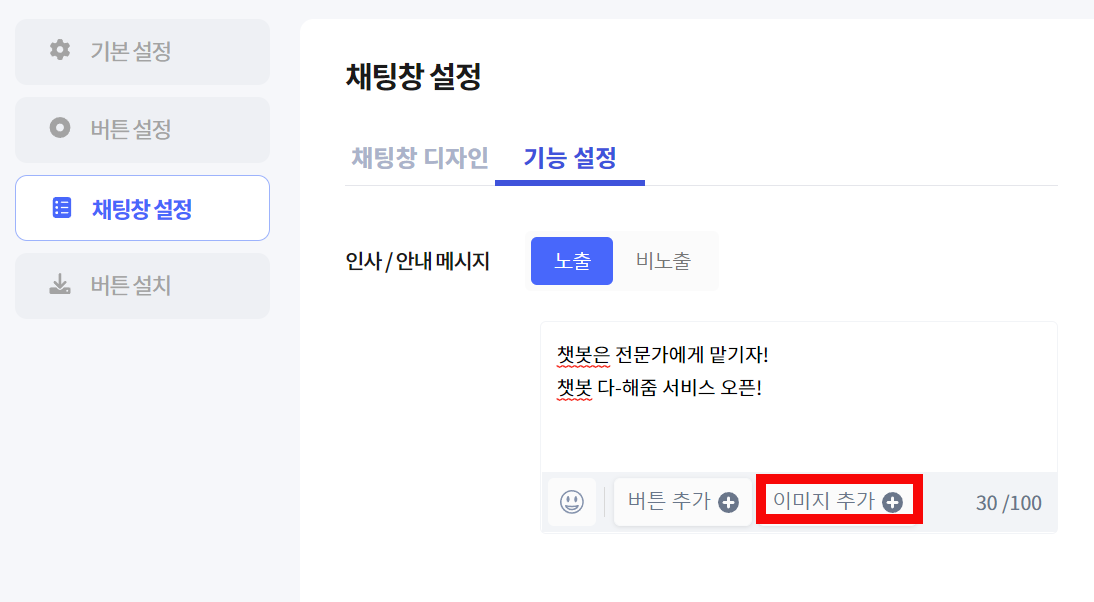Click the download icon beside 버튼 설치
Viewport: 1094px width, 602px height.
(60, 285)
